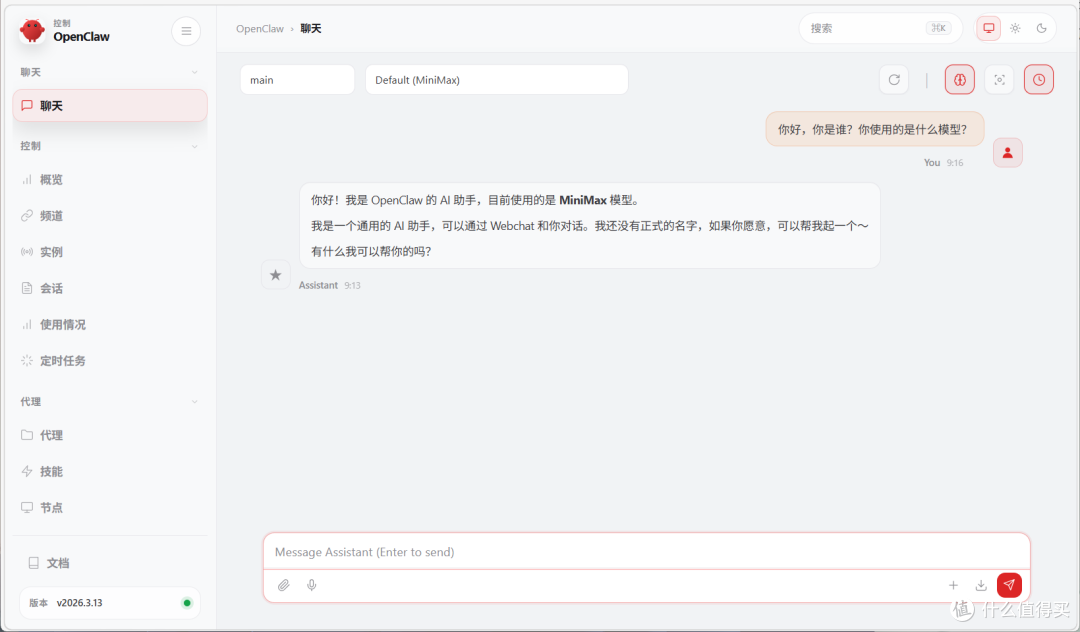
Task: Open 聊天 in sidebar
Action: [110, 105]
